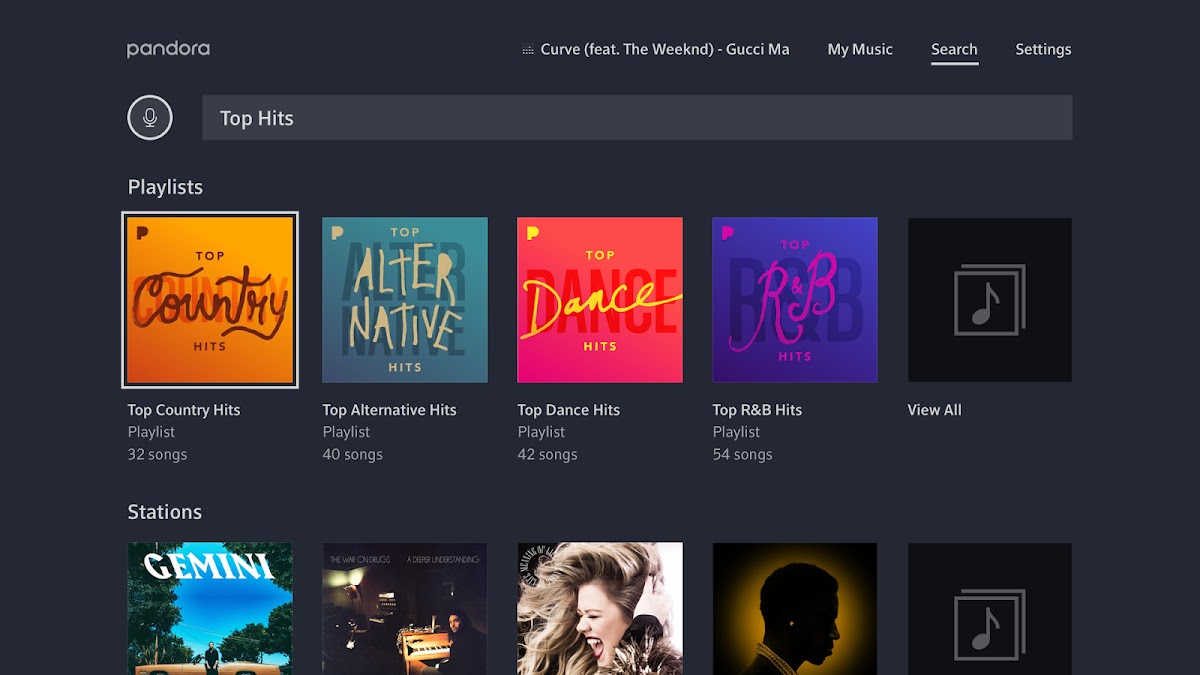Go to the Search tab
The width and height of the screenshot is (1200, 675).
[x=954, y=49]
